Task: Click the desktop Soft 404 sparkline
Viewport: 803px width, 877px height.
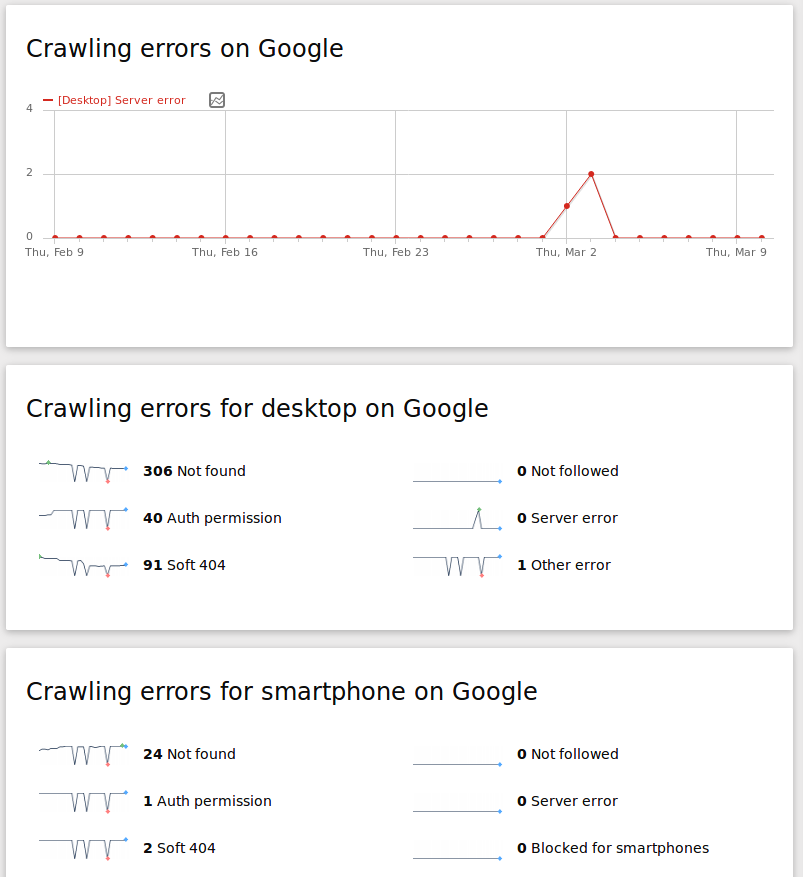Action: tap(83, 565)
